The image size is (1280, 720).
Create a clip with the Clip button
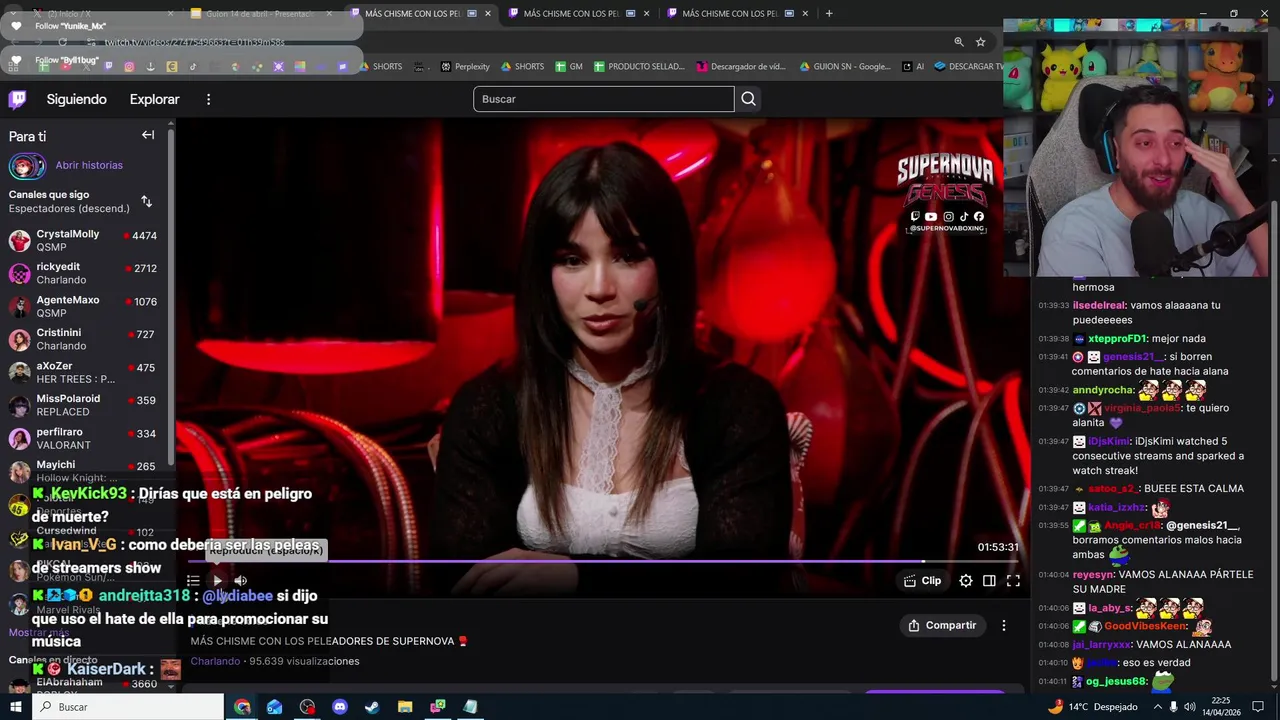point(922,580)
